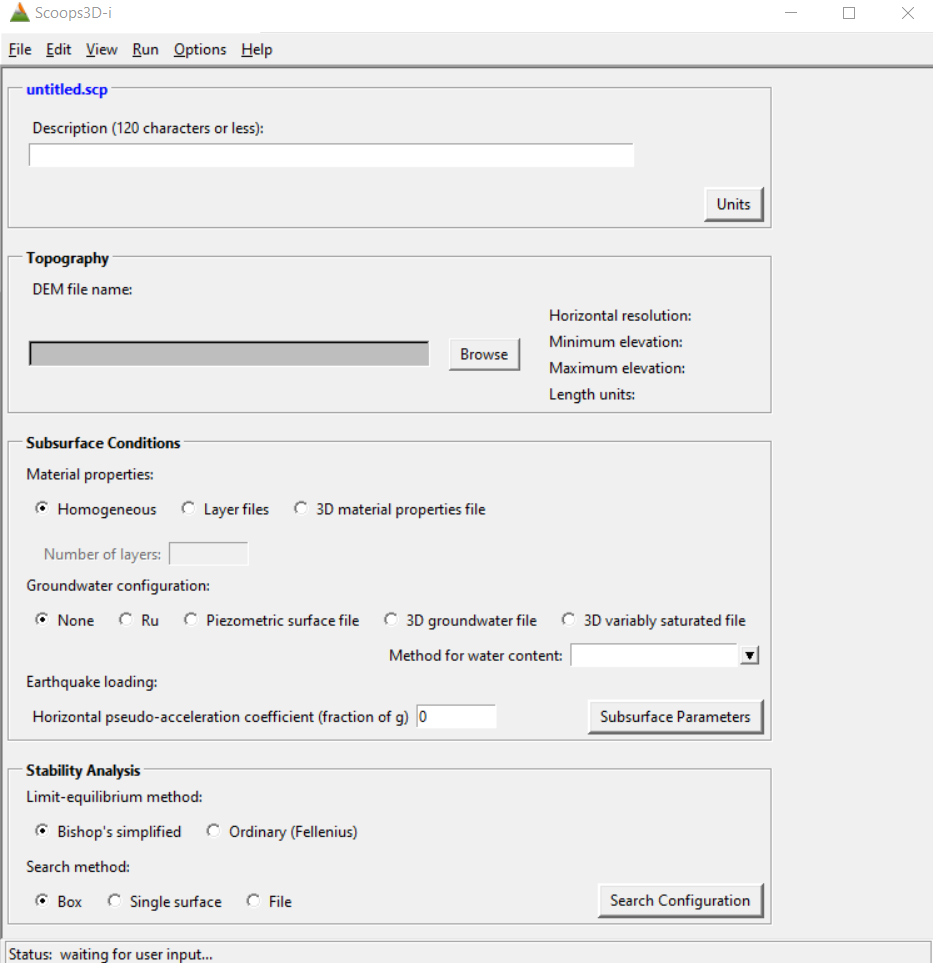Click 'Minimum elevation:' label
The image size is (933, 963).
615,342
